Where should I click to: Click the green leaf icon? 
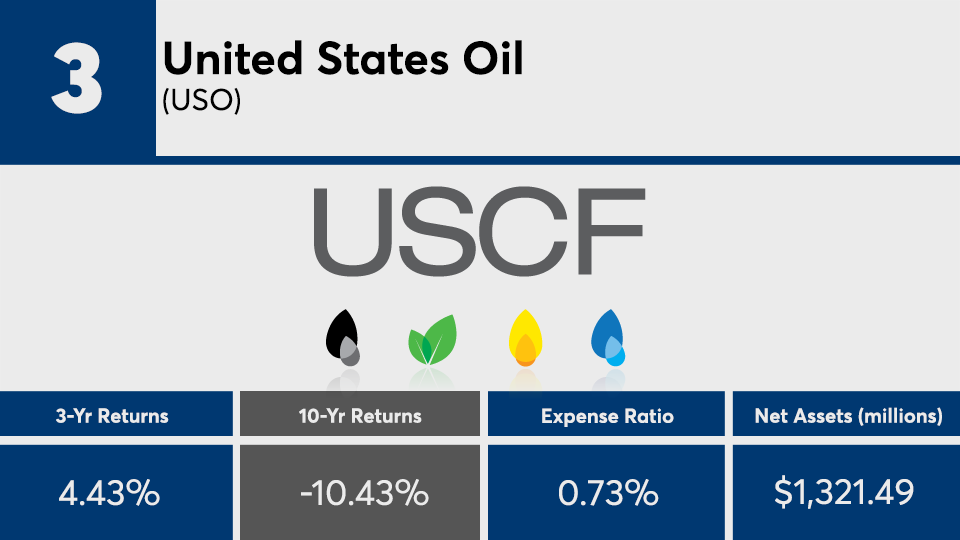point(432,340)
